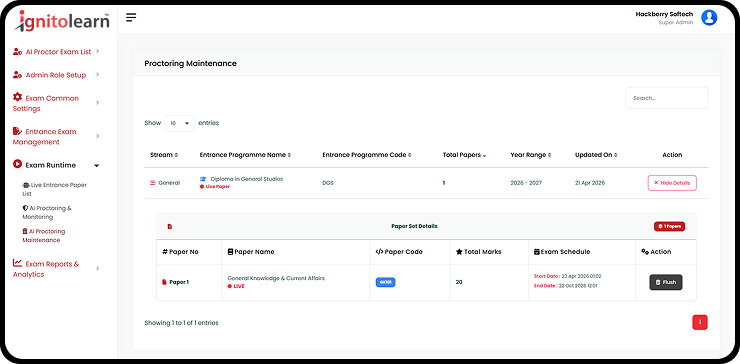Click the LIVE status under paper name
This screenshot has width=740, height=364.
[x=236, y=286]
